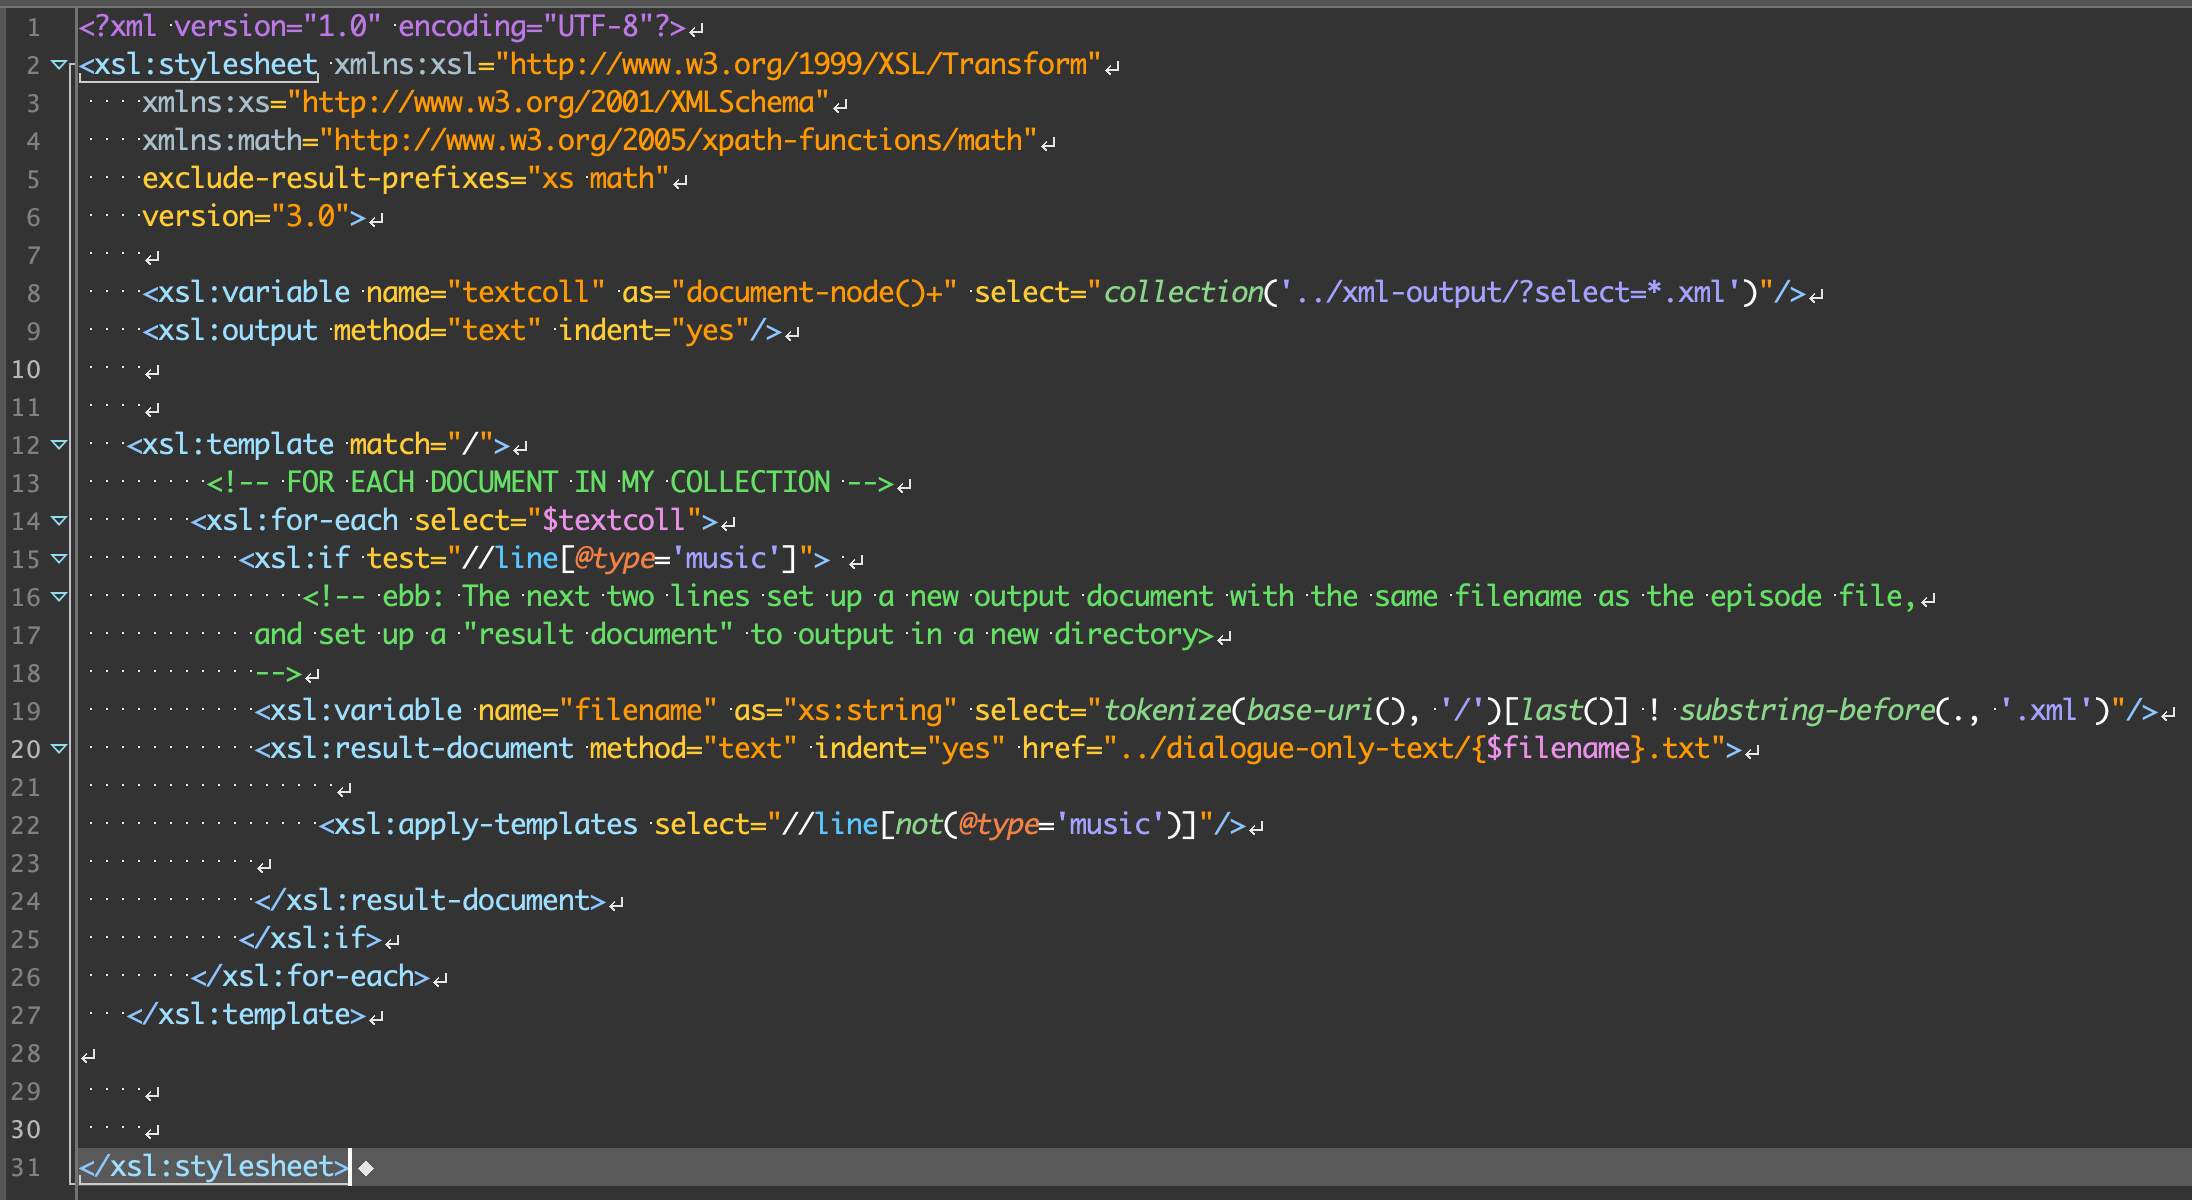Click the closing </xsl:if> tag
2192x1200 pixels.
(310, 939)
